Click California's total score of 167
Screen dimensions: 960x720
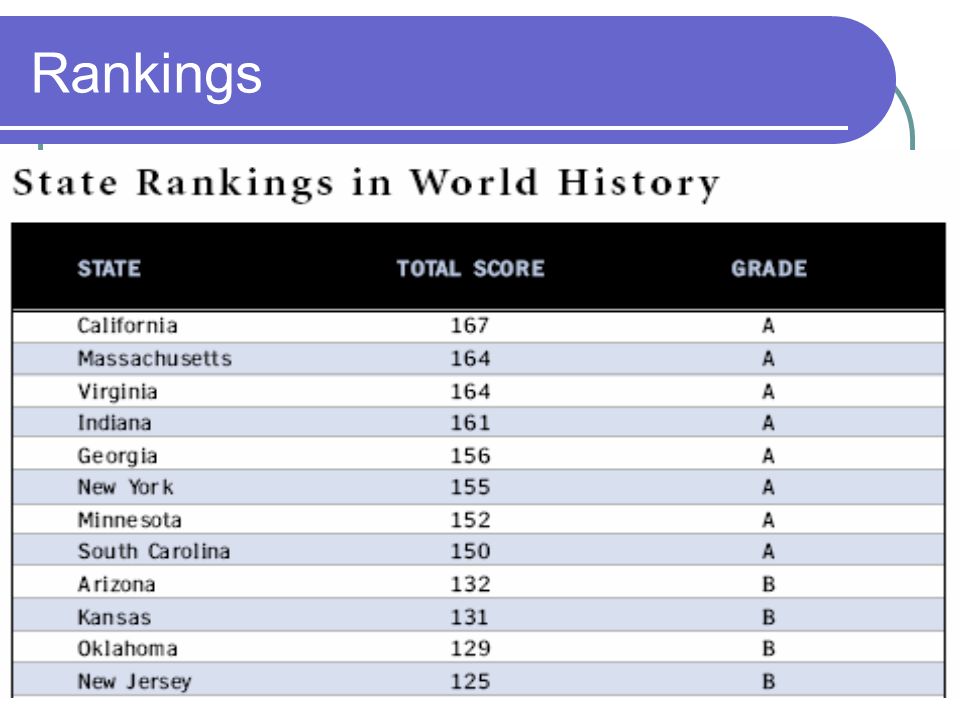tap(470, 326)
